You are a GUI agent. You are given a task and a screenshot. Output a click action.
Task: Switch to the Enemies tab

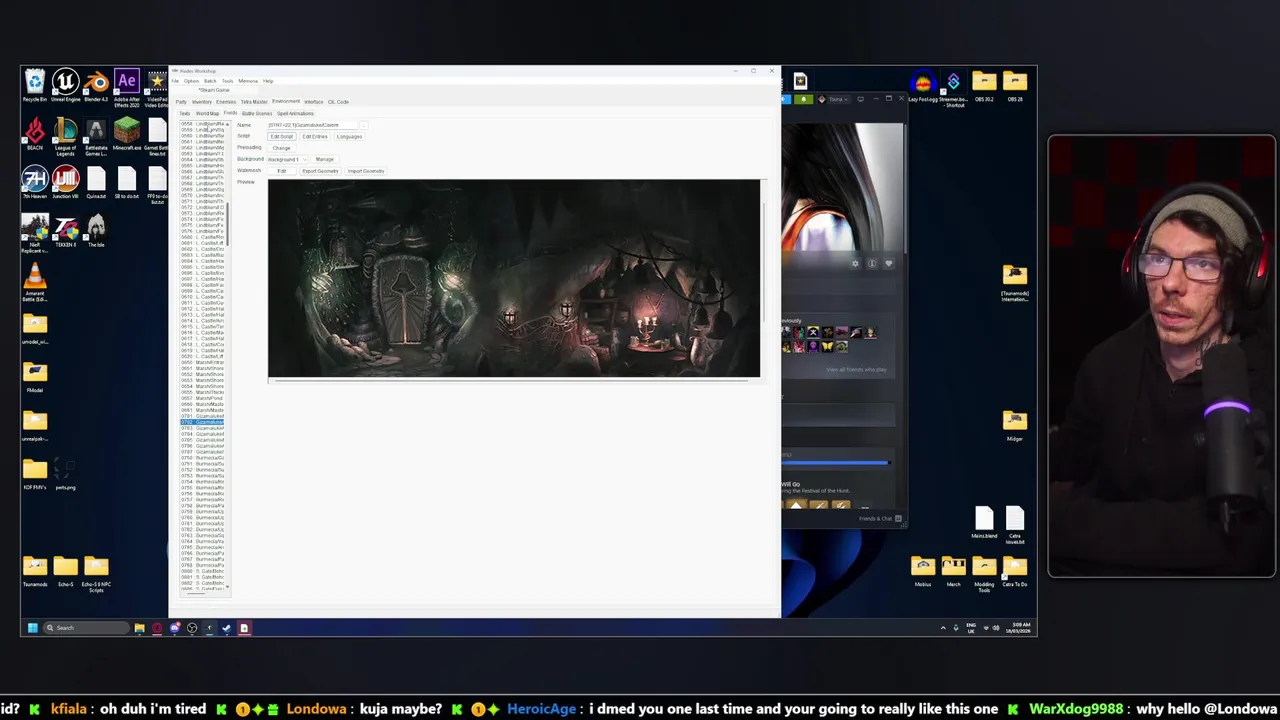coord(226,102)
